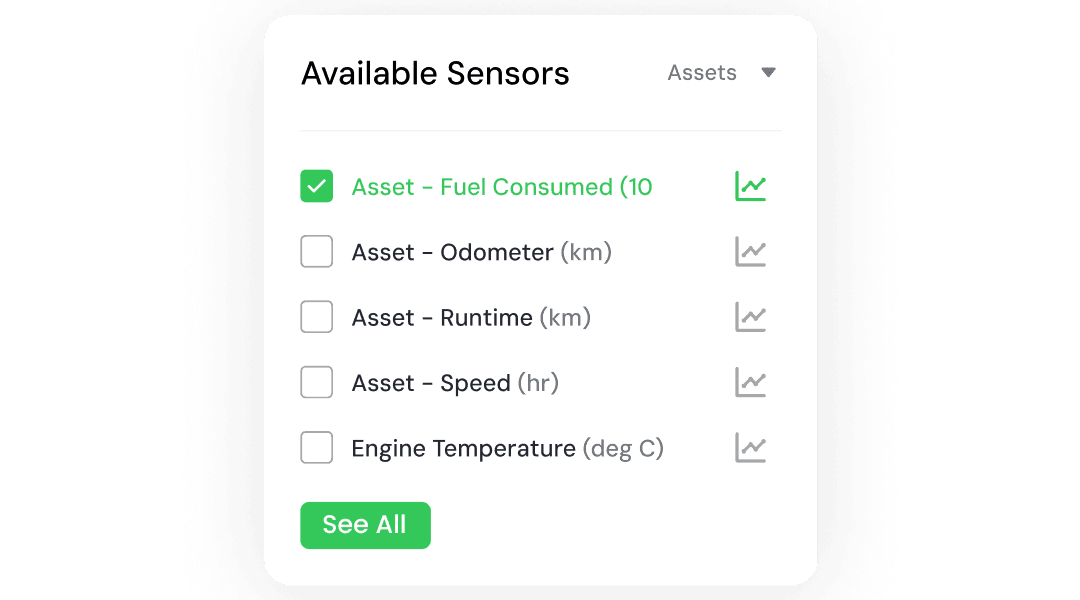Open Engine Temperature chart icon
The height and width of the screenshot is (600, 1080).
(750, 448)
